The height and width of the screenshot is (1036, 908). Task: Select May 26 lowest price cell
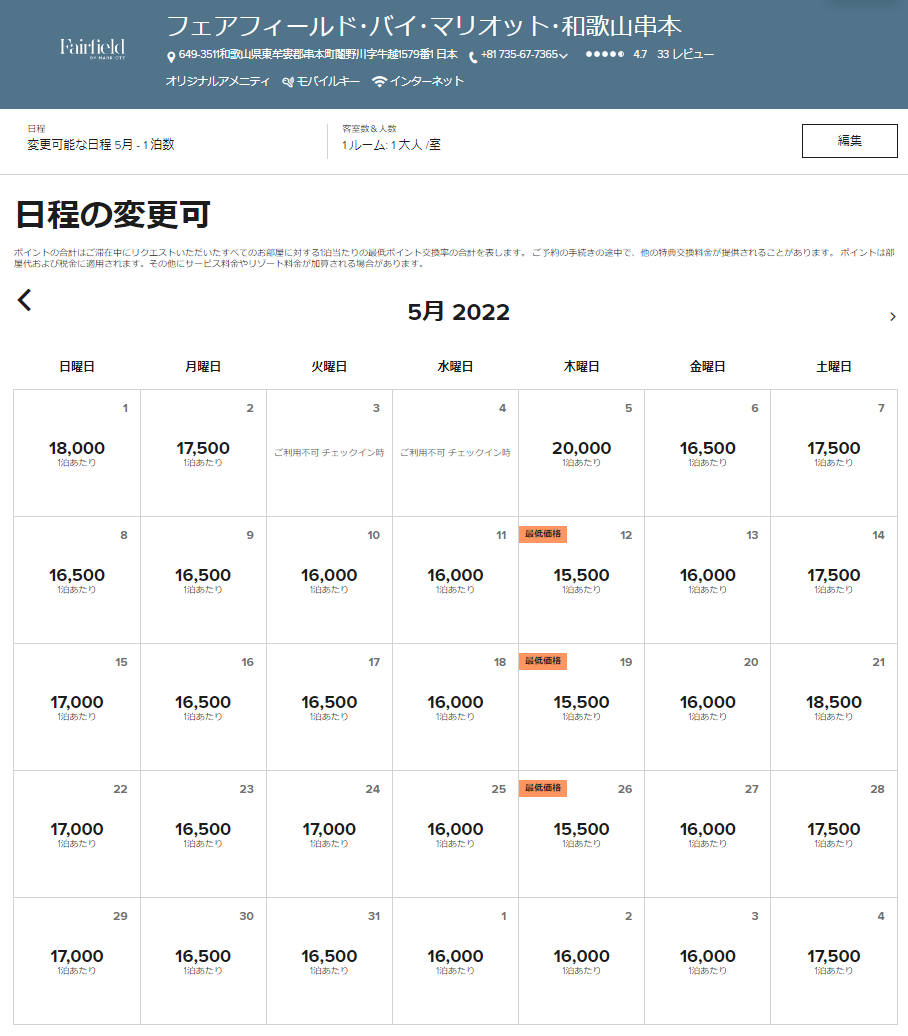581,832
